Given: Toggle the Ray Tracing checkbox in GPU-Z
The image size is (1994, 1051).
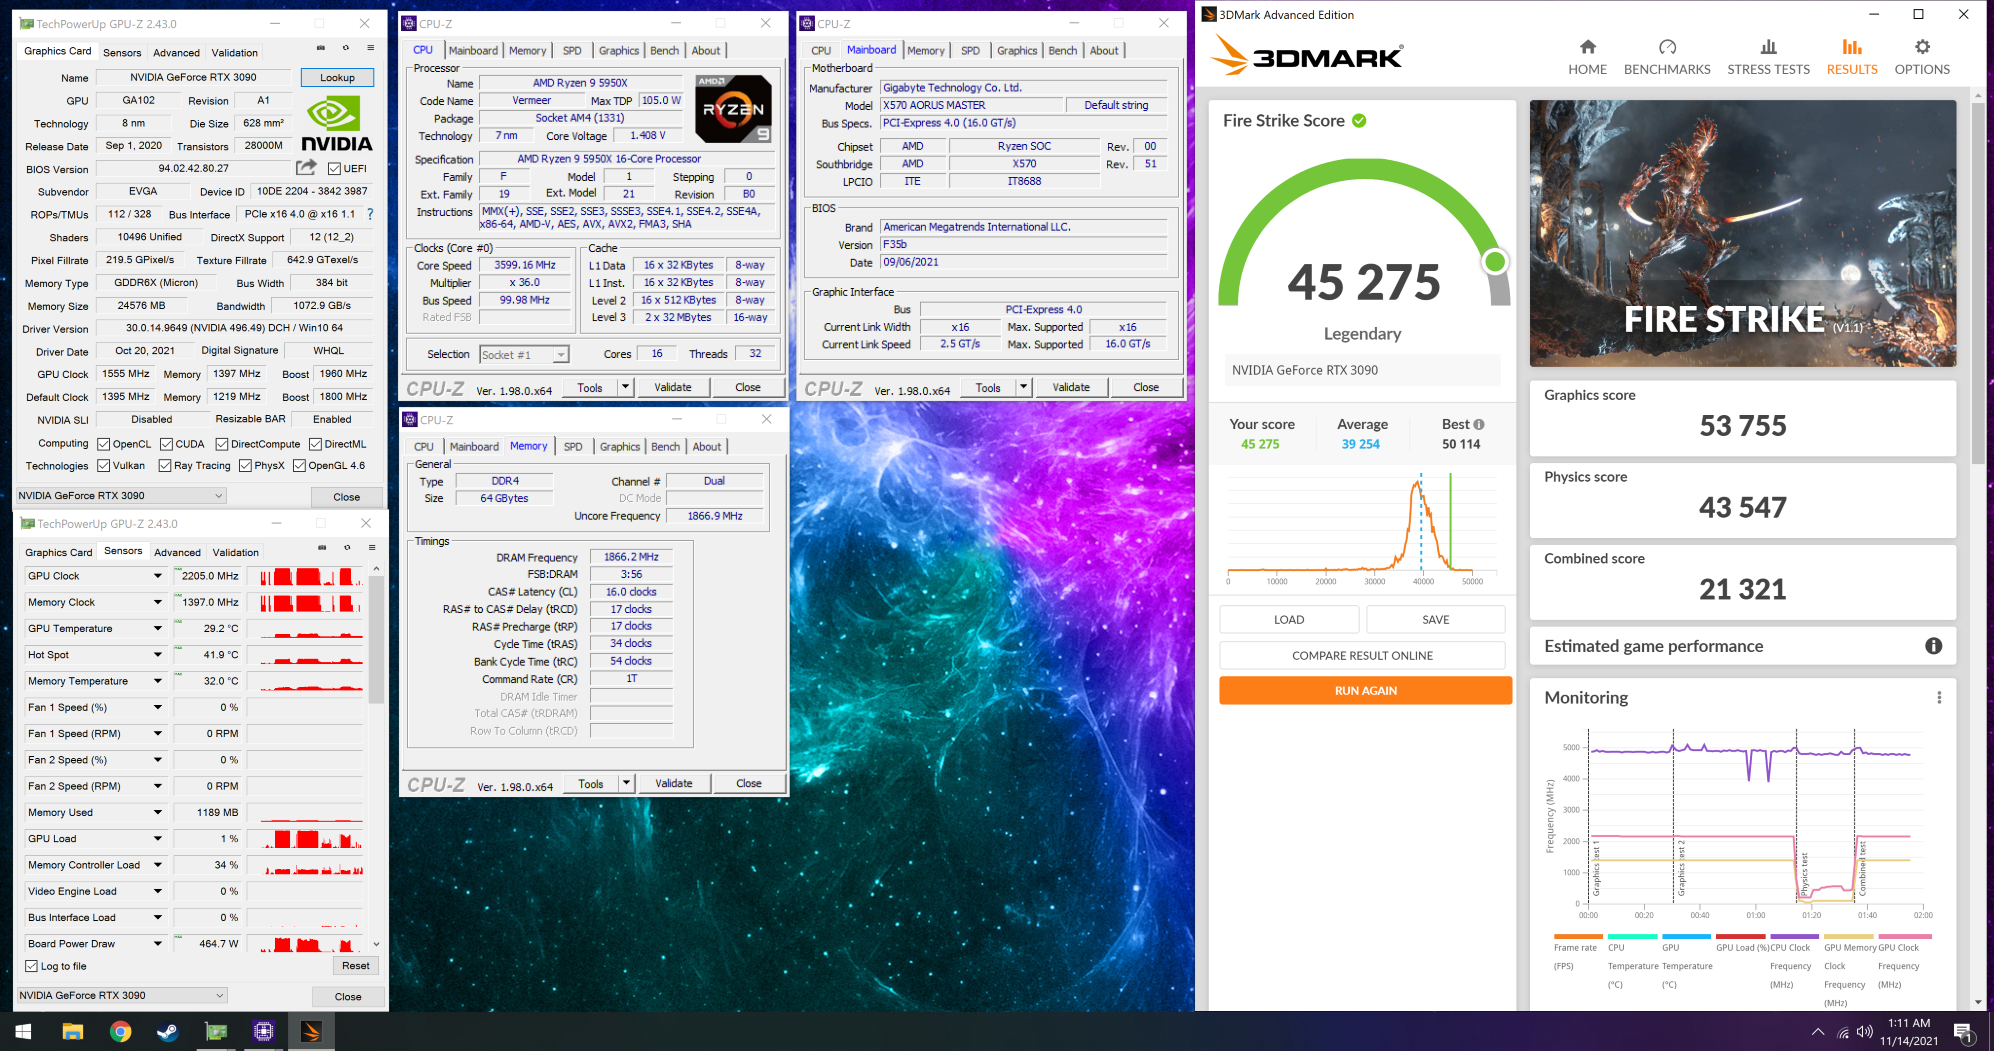Looking at the screenshot, I should (x=165, y=465).
